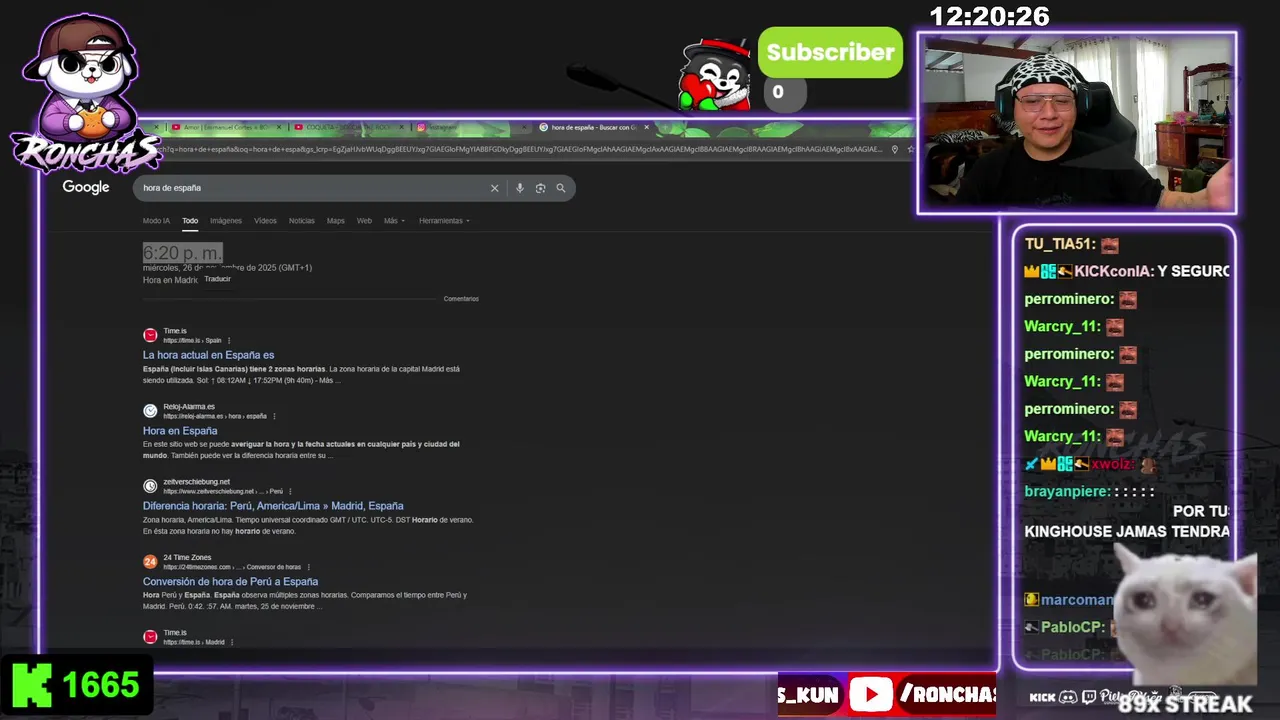This screenshot has height=720, width=1280.
Task: Click the 24 Time Zones site name
Action: [x=187, y=557]
